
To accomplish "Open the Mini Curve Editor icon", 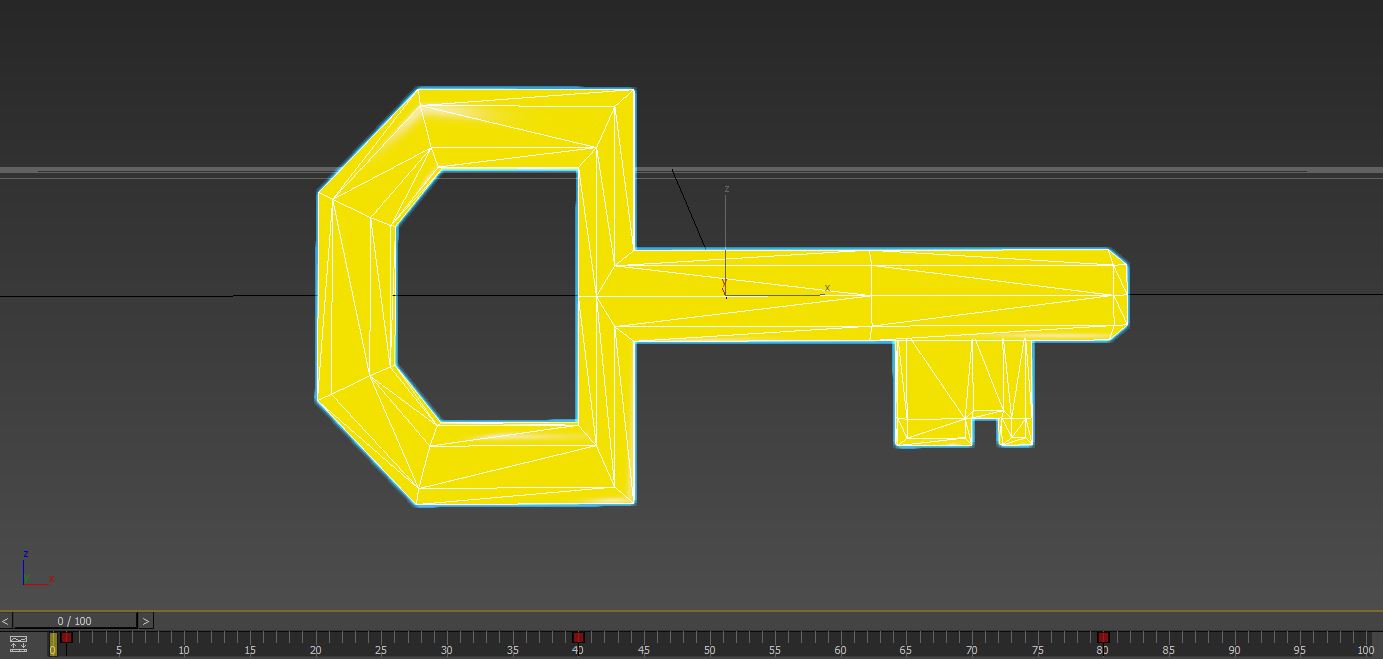I will [19, 643].
